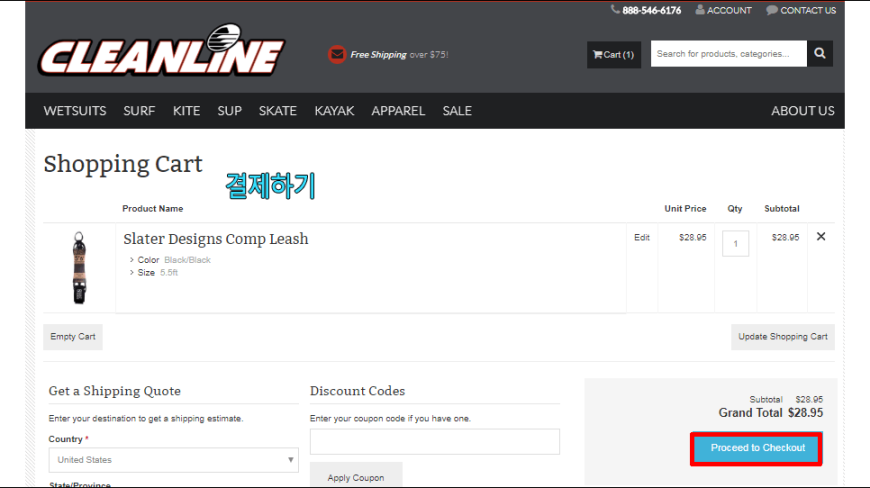Open the Kayak menu
Image resolution: width=870 pixels, height=488 pixels.
tap(335, 111)
